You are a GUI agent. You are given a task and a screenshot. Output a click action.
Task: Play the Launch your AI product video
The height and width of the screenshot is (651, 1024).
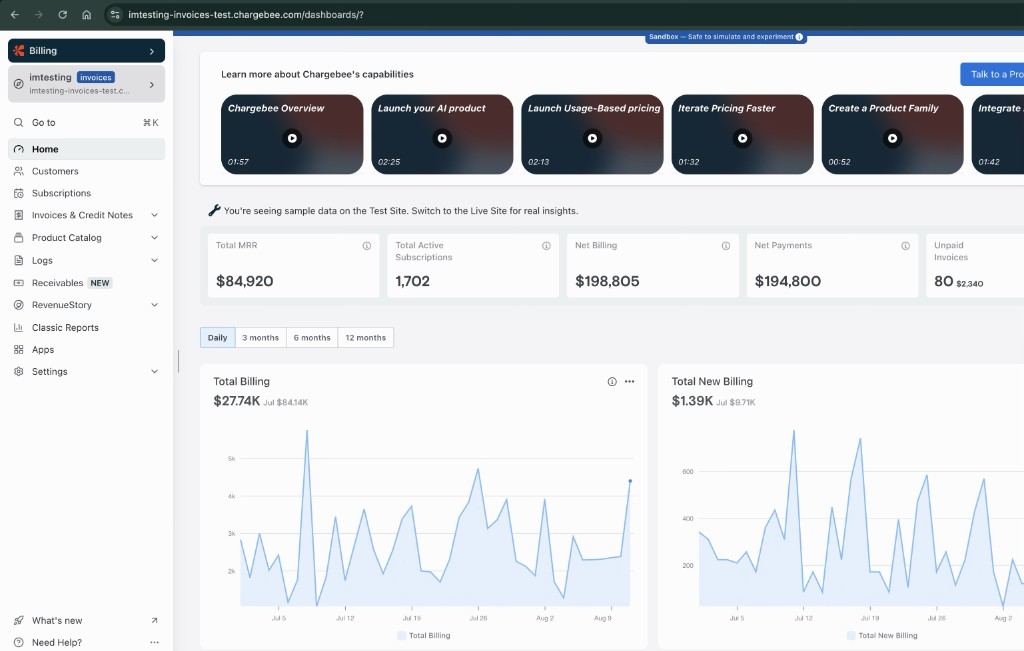click(x=442, y=138)
